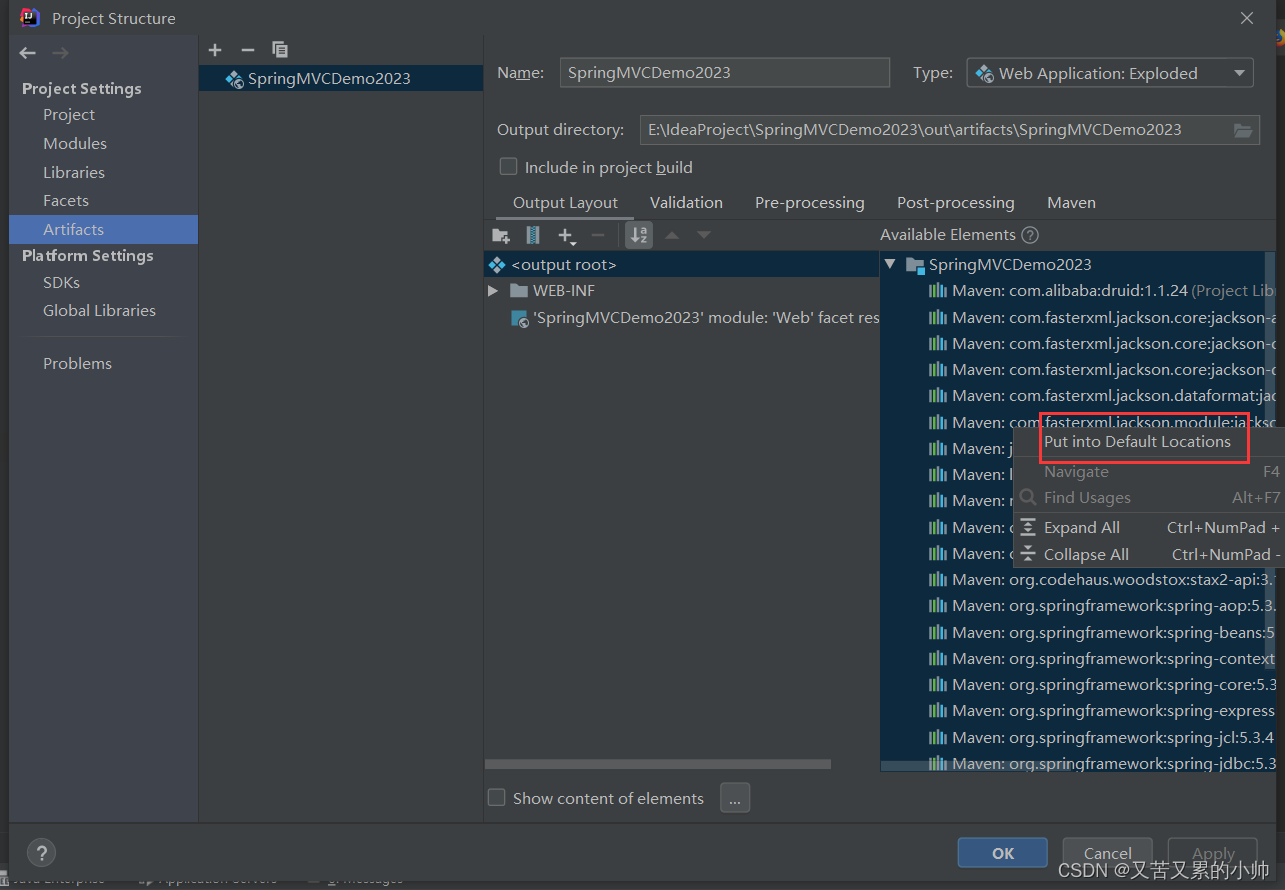Viewport: 1285px width, 890px height.
Task: Toggle sort elements by names and types
Action: (639, 235)
